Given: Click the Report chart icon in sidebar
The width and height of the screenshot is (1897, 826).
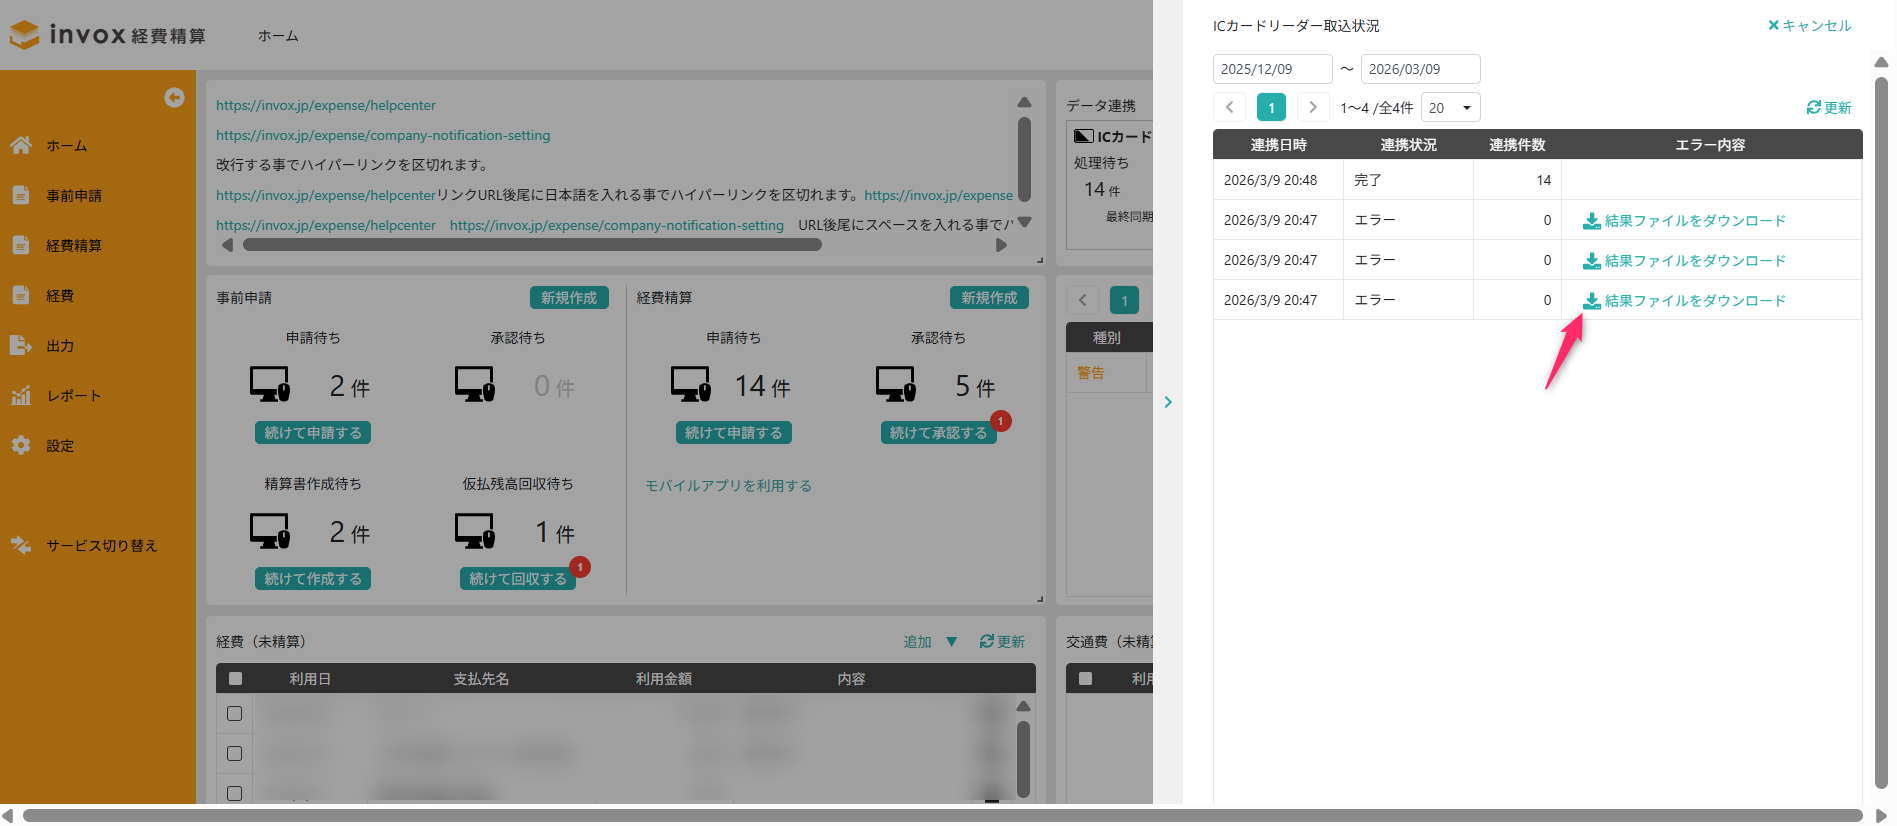Looking at the screenshot, I should pos(21,395).
